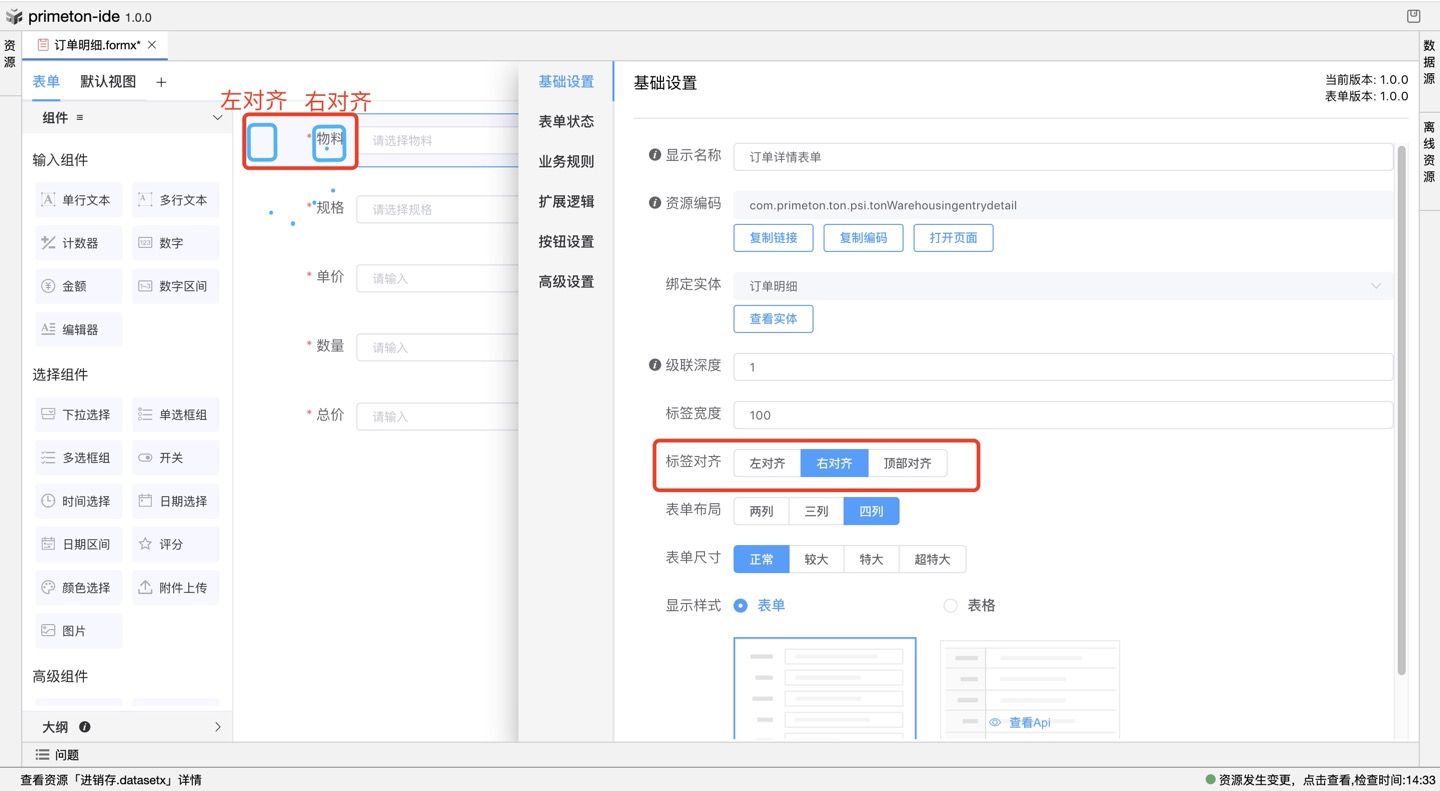Image resolution: width=1440 pixels, height=791 pixels.
Task: Expand the 大纲 panel
Action: (x=217, y=727)
